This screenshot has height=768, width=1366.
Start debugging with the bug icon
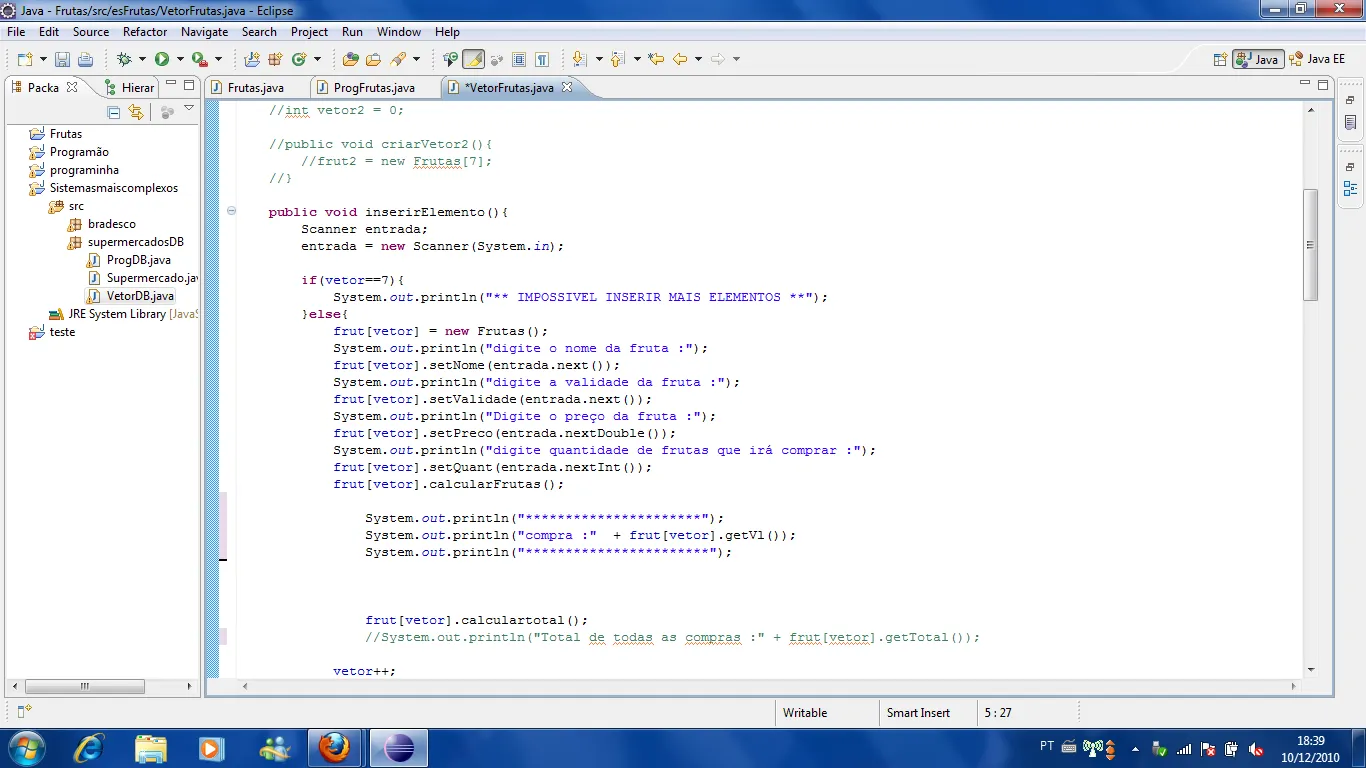(125, 59)
